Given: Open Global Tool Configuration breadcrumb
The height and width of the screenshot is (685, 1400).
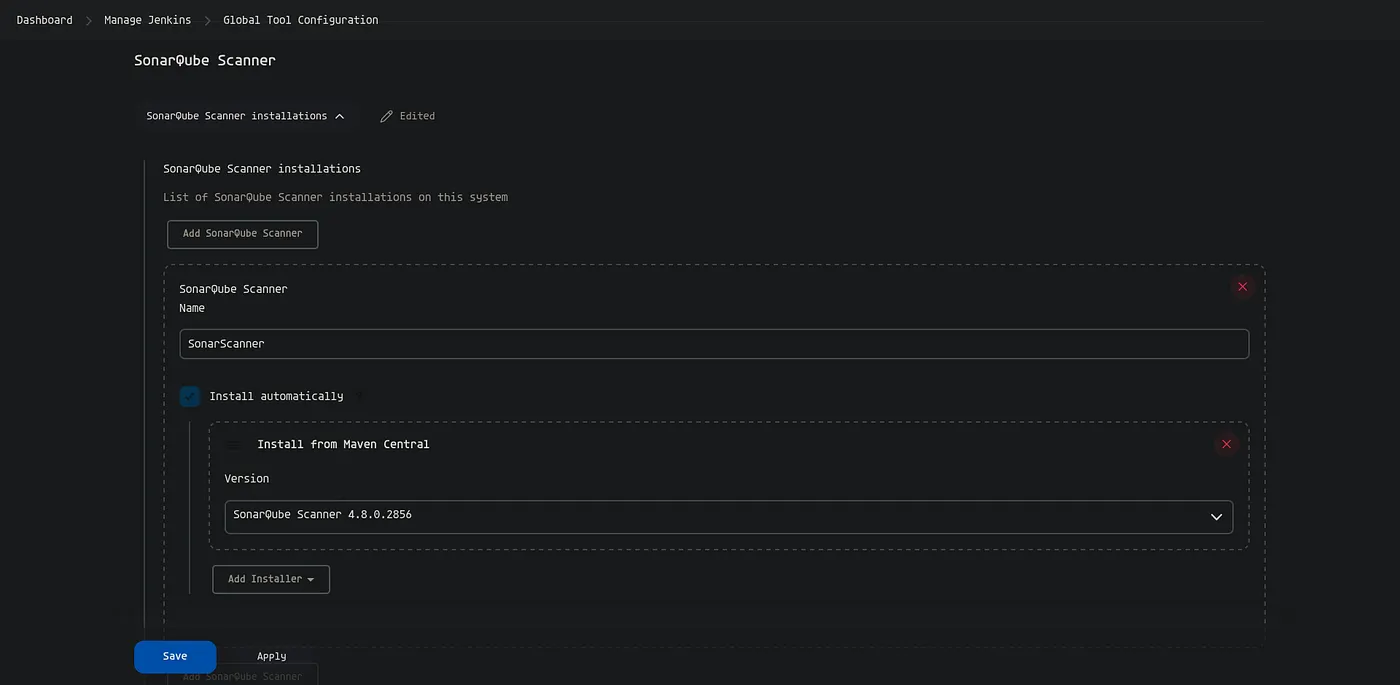Looking at the screenshot, I should [x=300, y=20].
